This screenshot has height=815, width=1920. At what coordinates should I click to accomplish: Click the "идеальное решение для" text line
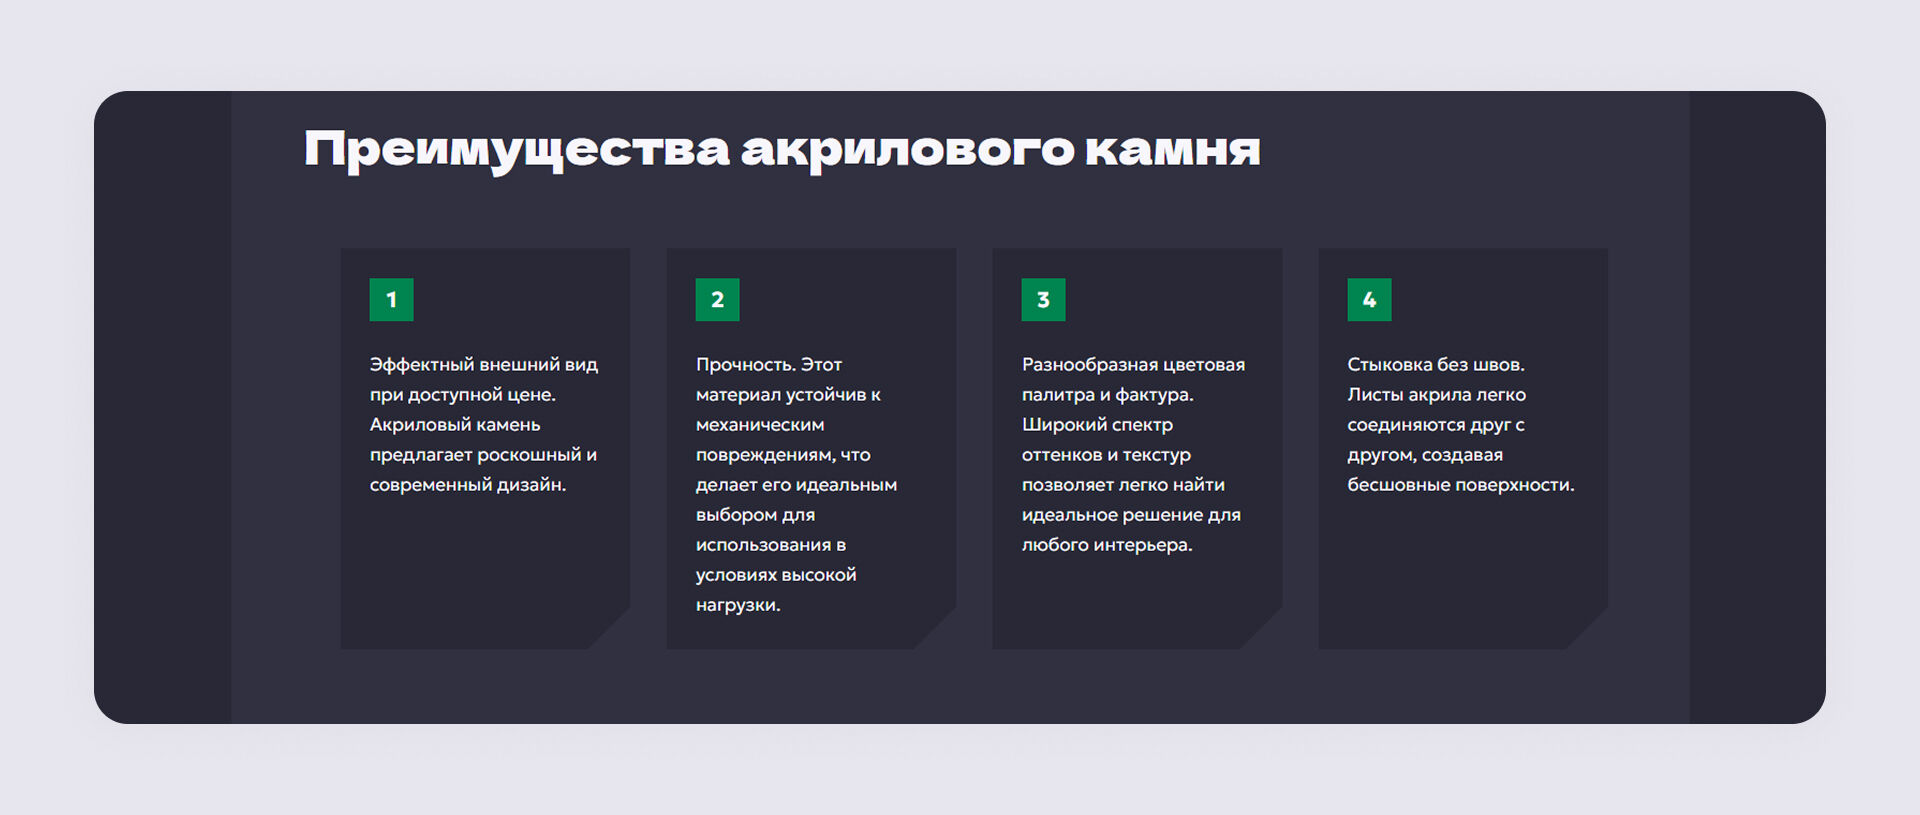coord(1131,515)
